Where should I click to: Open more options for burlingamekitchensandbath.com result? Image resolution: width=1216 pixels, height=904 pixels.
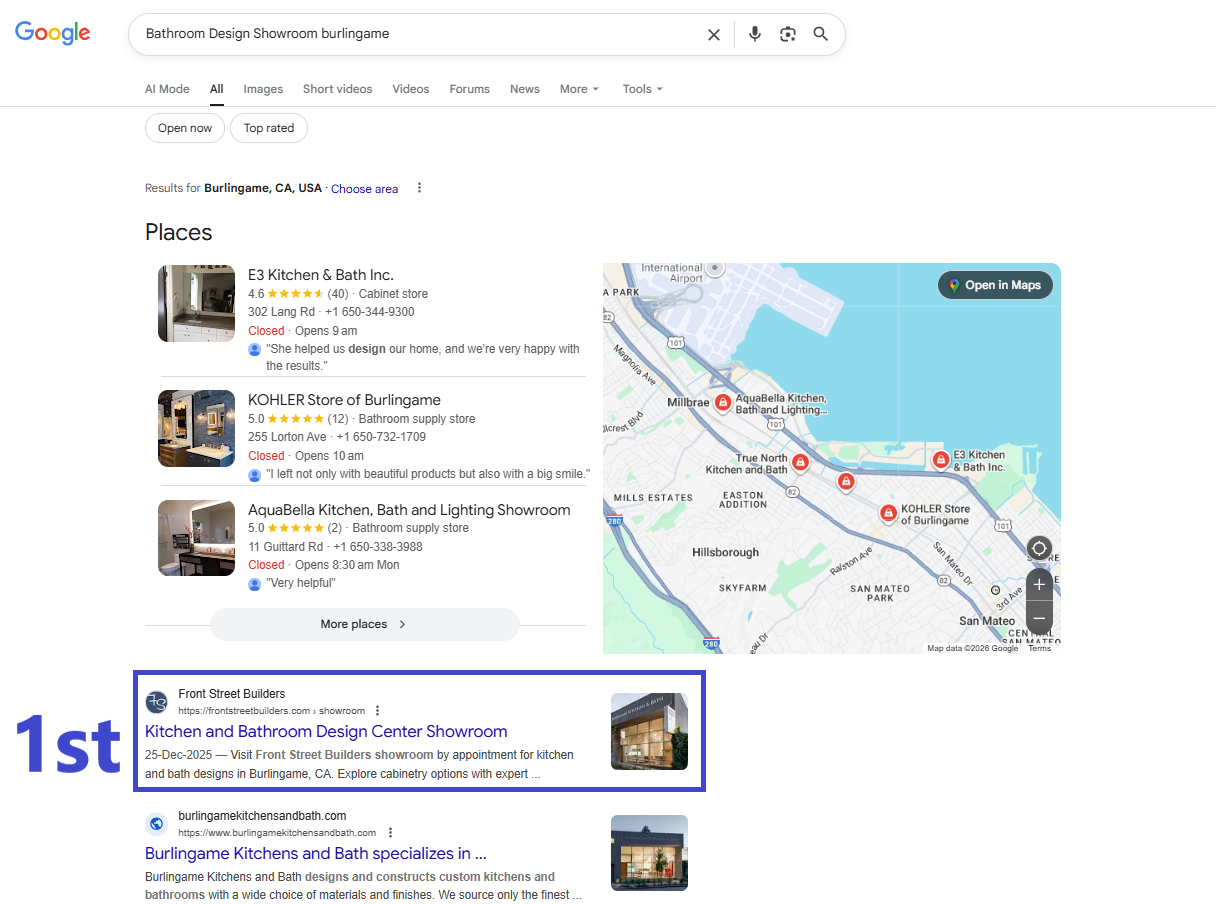(x=390, y=833)
